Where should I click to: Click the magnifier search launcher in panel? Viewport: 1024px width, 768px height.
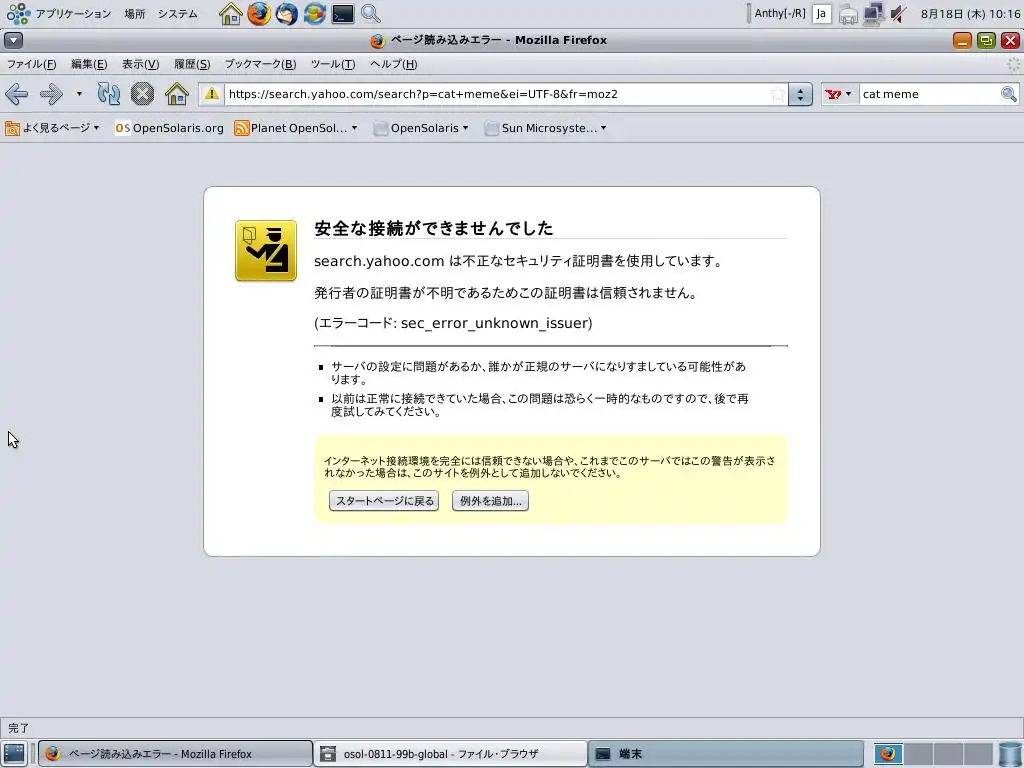(371, 14)
